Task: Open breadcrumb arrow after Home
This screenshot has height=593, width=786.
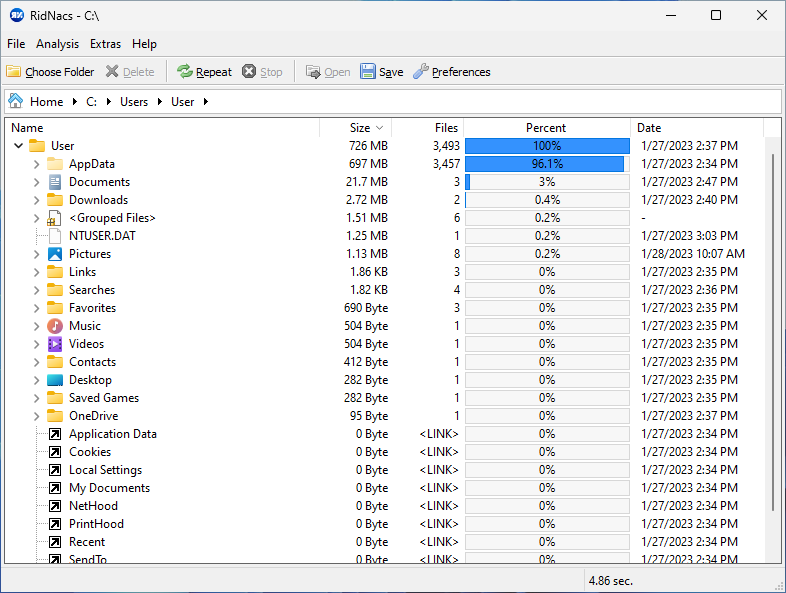Action: click(x=75, y=102)
